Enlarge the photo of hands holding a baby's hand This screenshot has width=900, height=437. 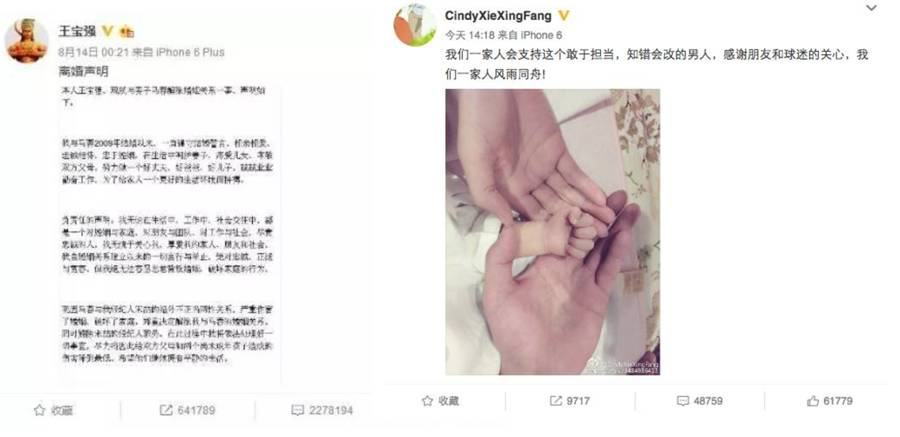[553, 232]
